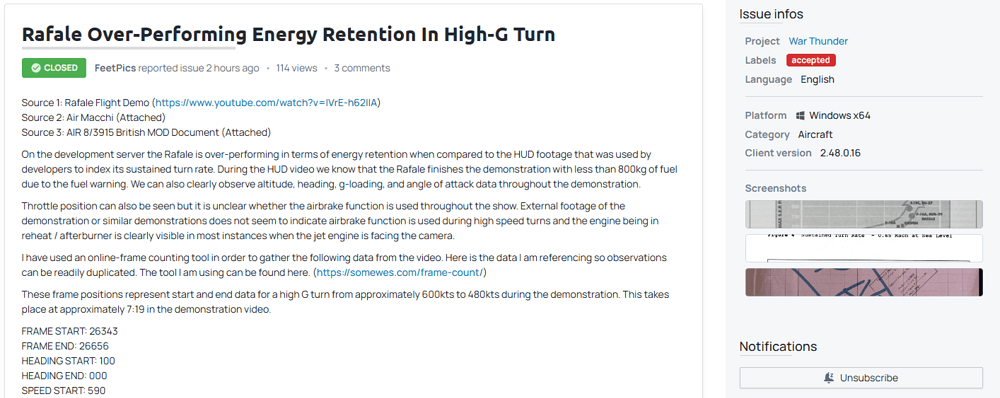Click the Windows logo platform icon
This screenshot has width=1000, height=398.
[800, 115]
